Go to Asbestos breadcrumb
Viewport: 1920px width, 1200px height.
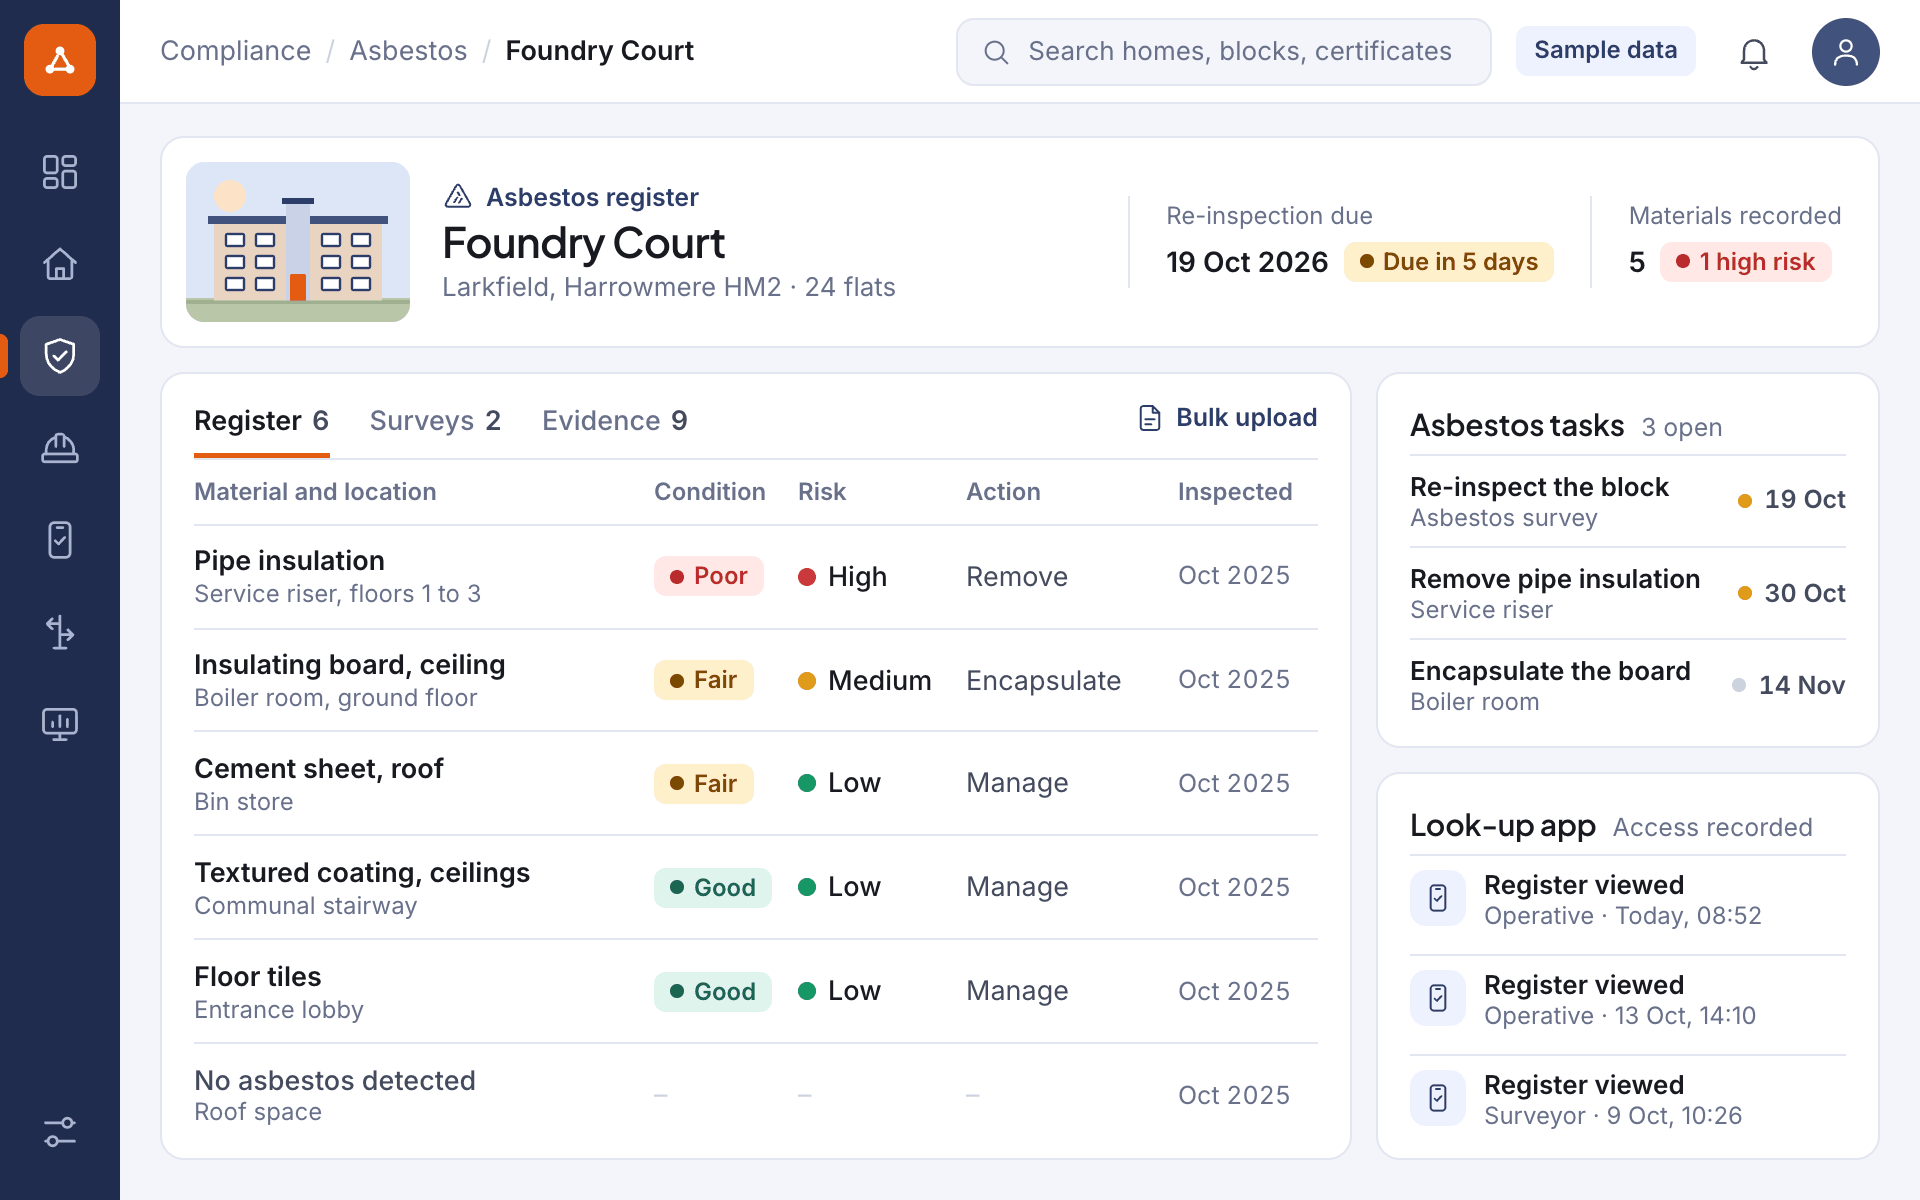(x=408, y=51)
